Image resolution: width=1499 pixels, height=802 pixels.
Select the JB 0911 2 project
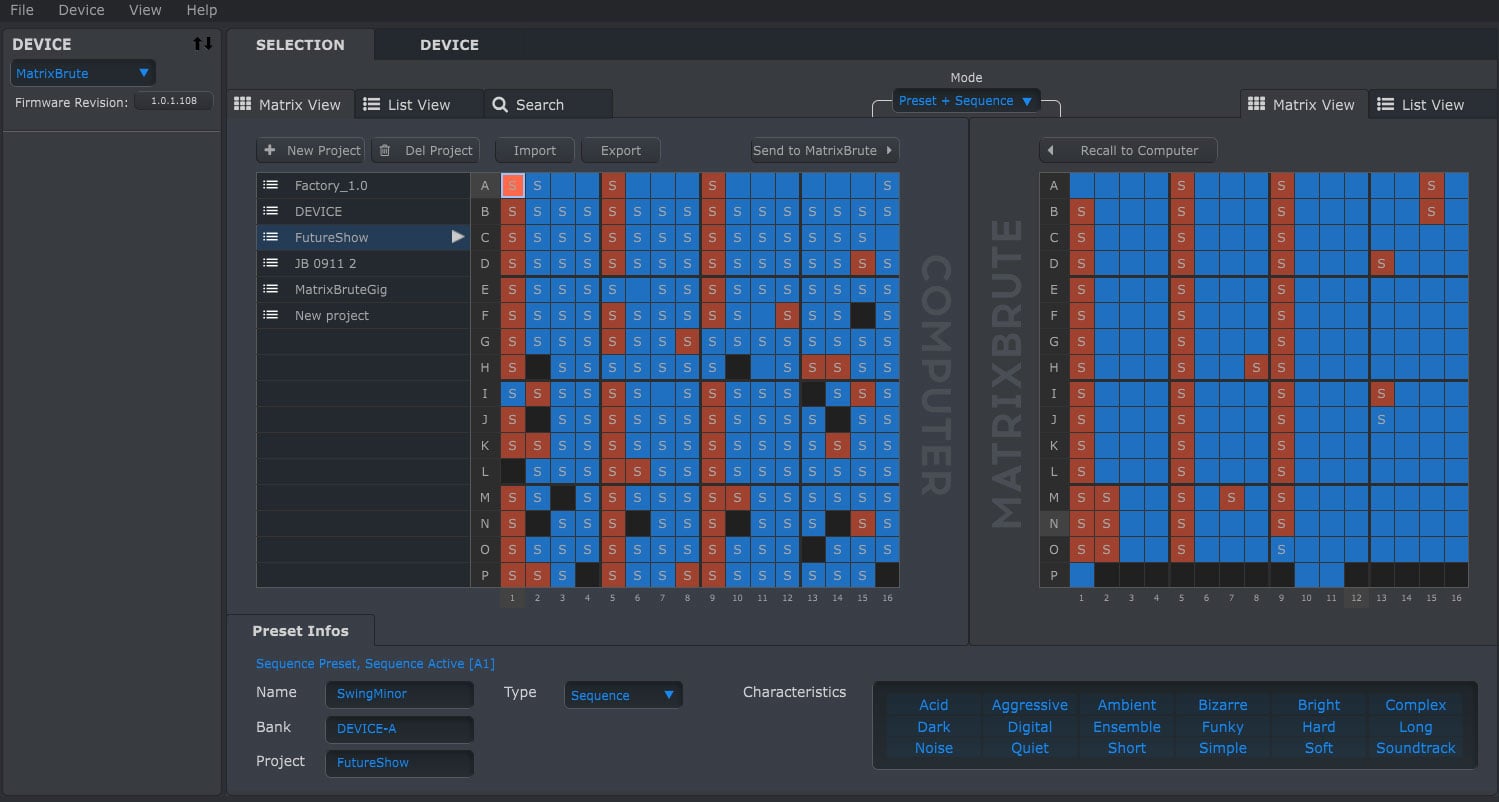(363, 263)
